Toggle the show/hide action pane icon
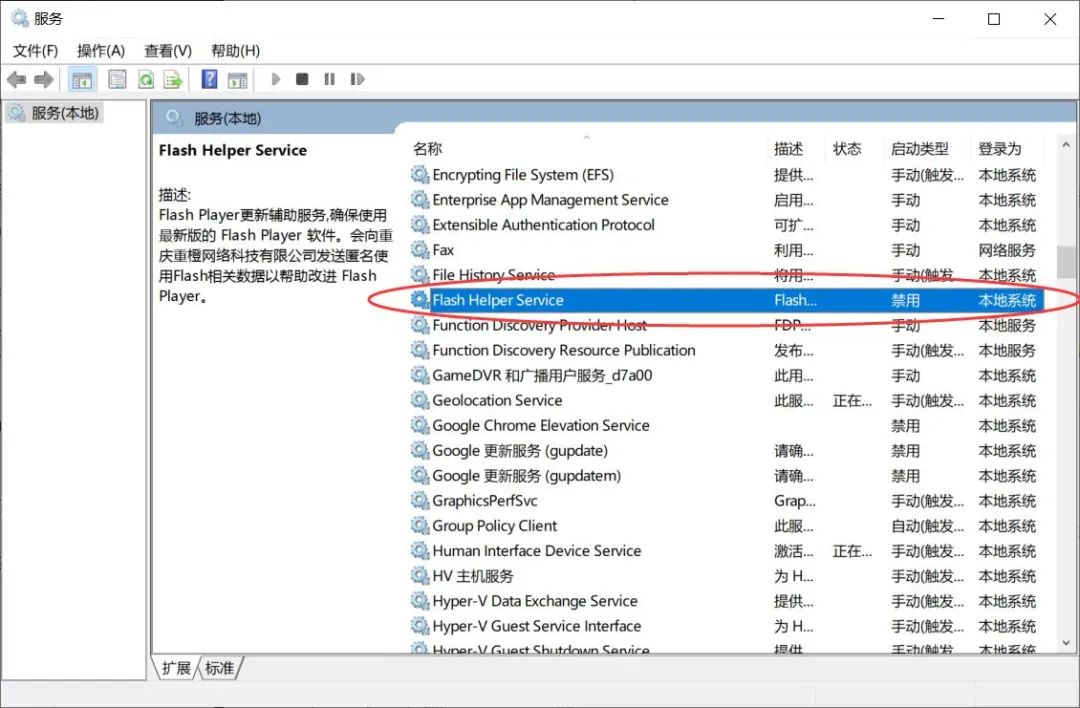The height and width of the screenshot is (708, 1080). 238,80
